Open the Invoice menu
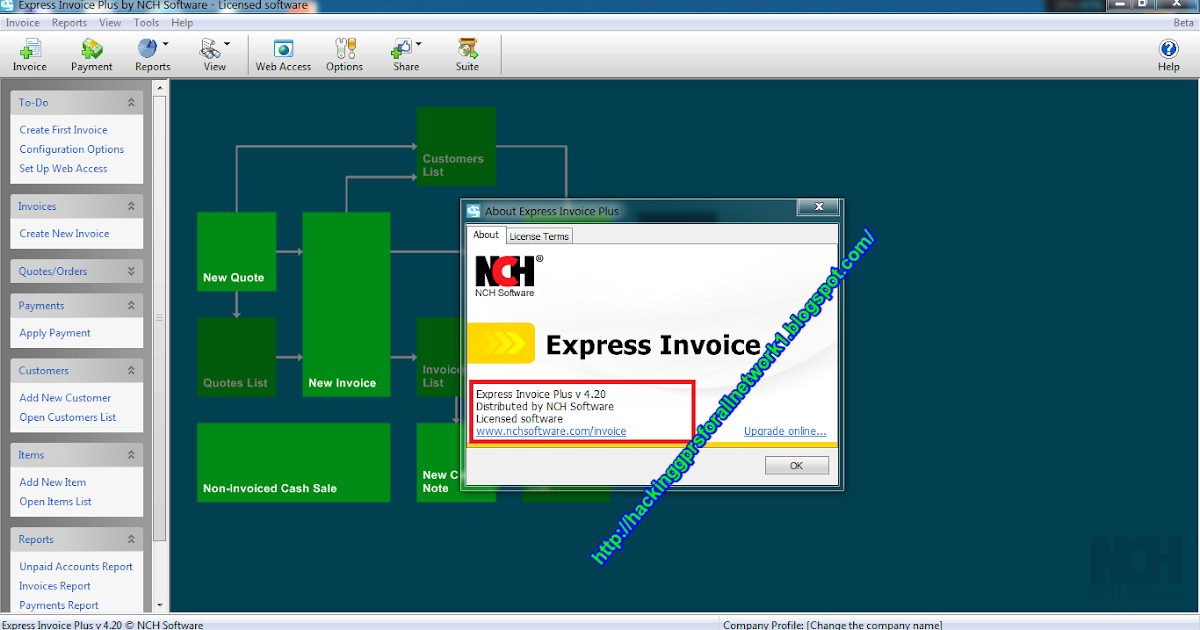The height and width of the screenshot is (630, 1200). pos(23,22)
